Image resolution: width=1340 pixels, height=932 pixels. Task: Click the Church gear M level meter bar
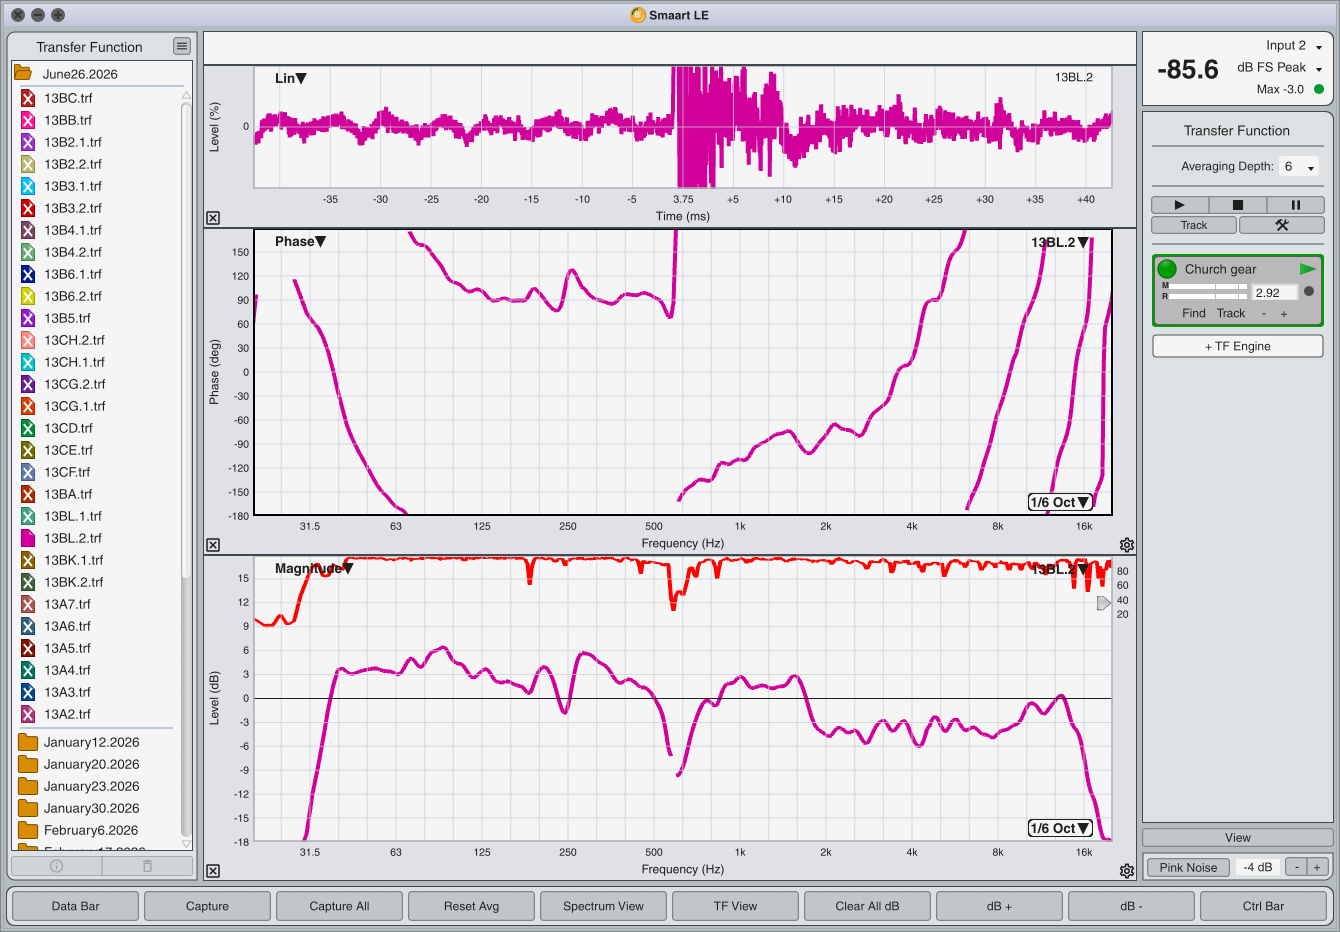click(1208, 286)
